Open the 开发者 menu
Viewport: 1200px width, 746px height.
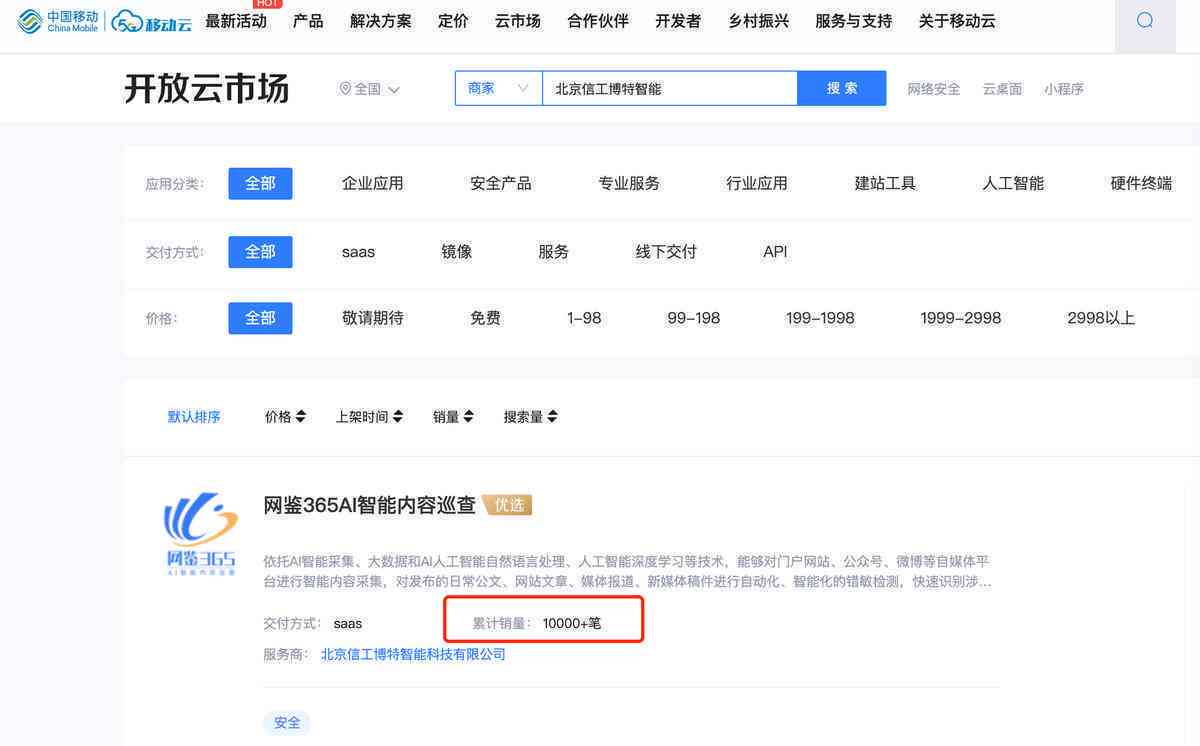[x=678, y=21]
